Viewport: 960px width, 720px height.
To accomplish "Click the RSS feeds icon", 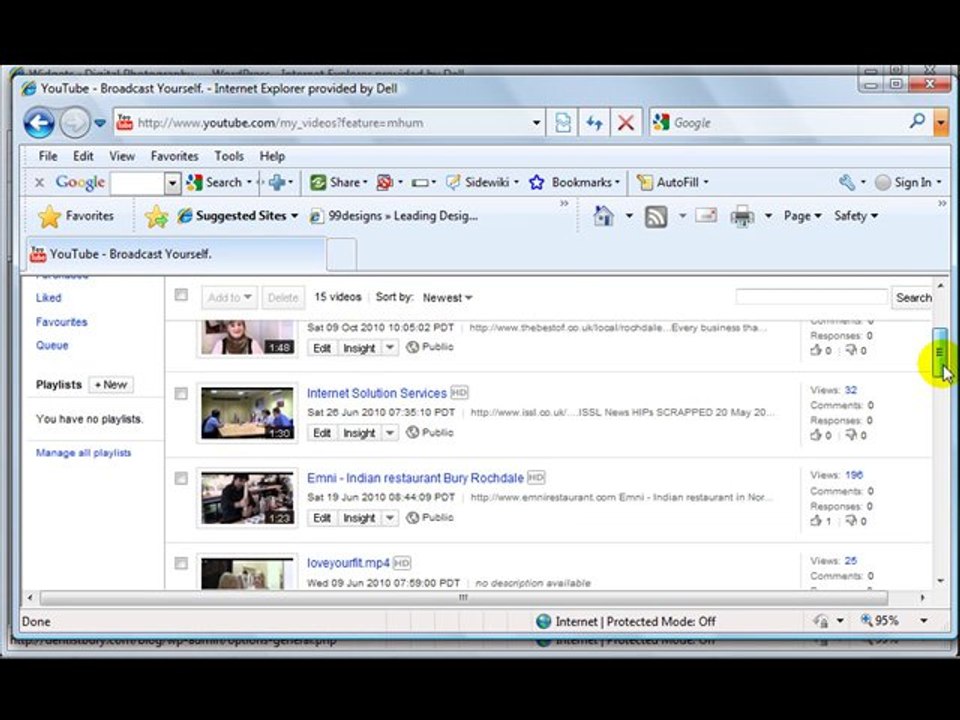I will tap(656, 216).
